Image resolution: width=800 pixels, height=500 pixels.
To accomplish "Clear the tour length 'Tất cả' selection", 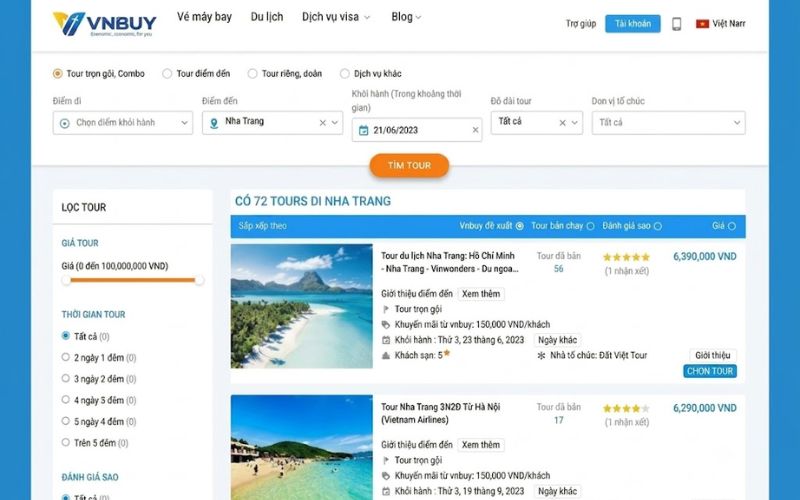I will 562,123.
